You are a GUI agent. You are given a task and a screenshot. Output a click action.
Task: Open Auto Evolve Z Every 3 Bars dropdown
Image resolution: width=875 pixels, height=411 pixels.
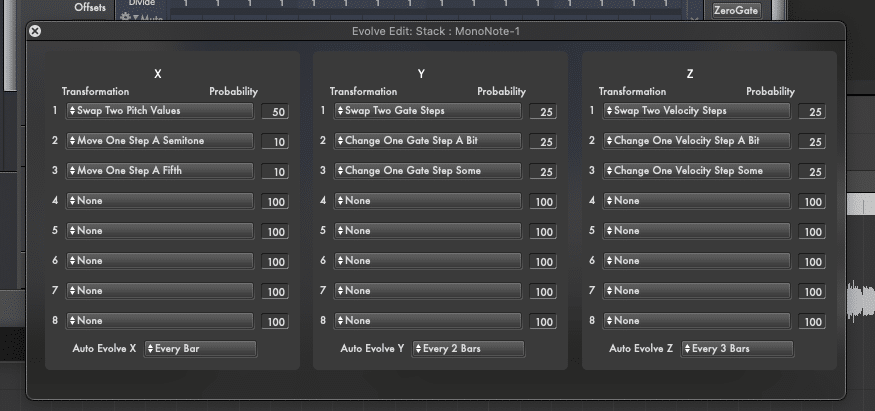[737, 349]
